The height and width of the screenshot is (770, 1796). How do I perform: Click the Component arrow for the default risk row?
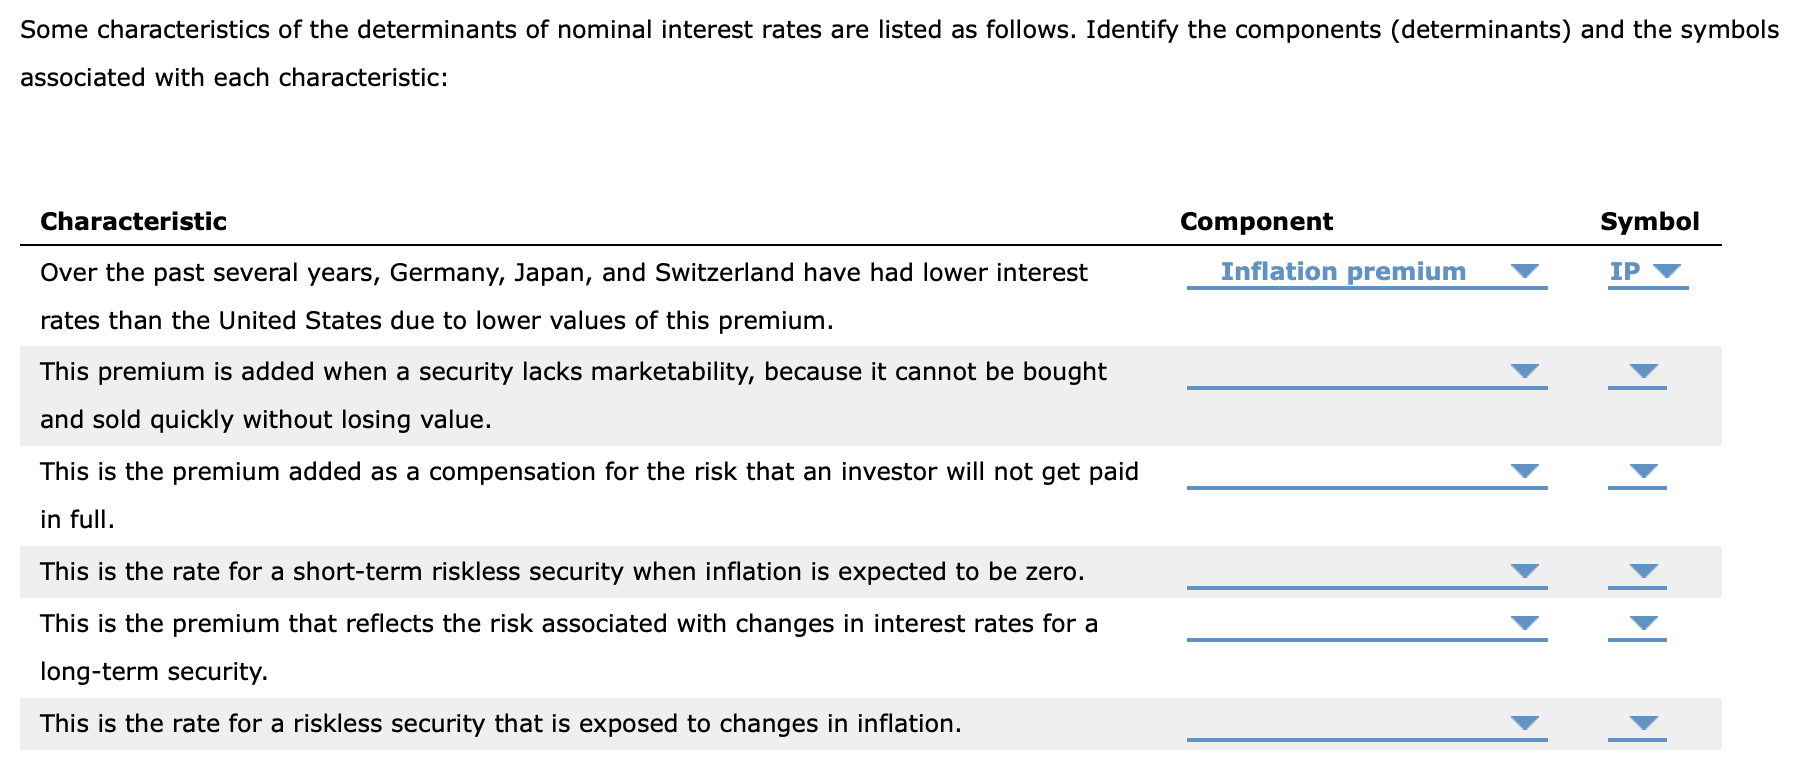click(x=1524, y=472)
